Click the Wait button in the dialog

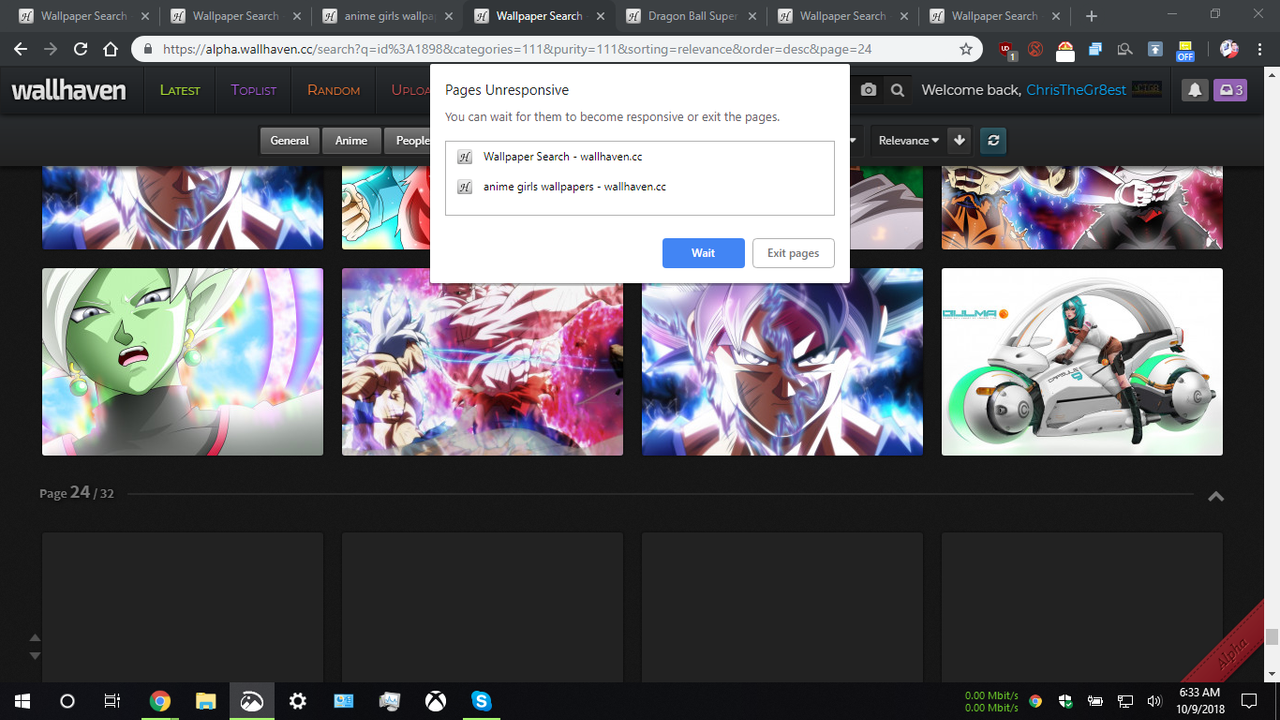[703, 253]
